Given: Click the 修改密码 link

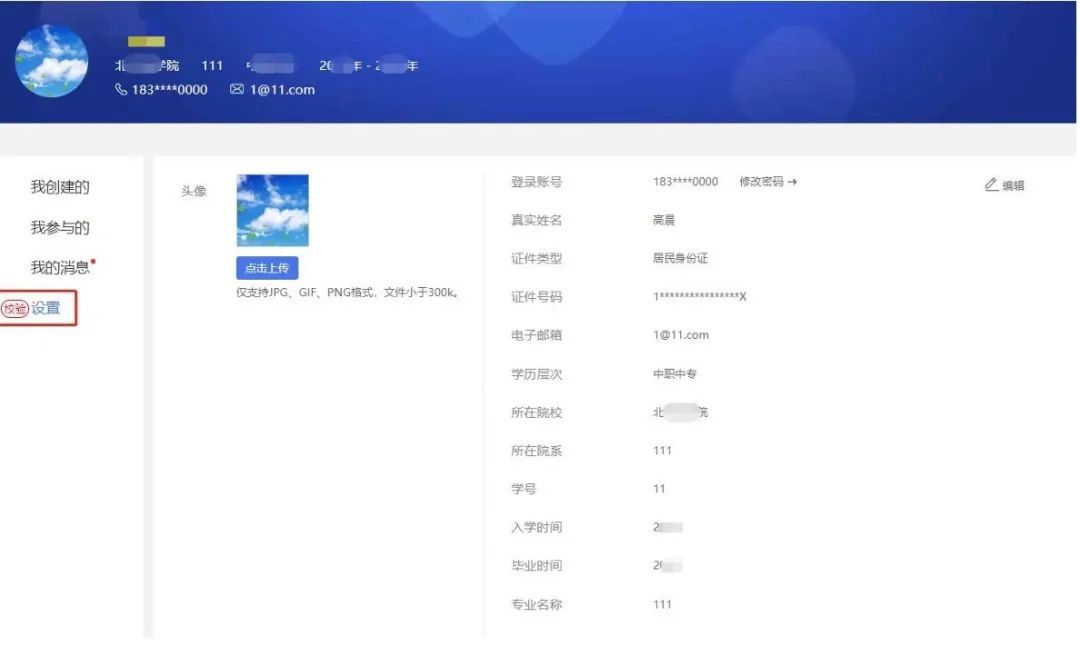Looking at the screenshot, I should point(761,182).
